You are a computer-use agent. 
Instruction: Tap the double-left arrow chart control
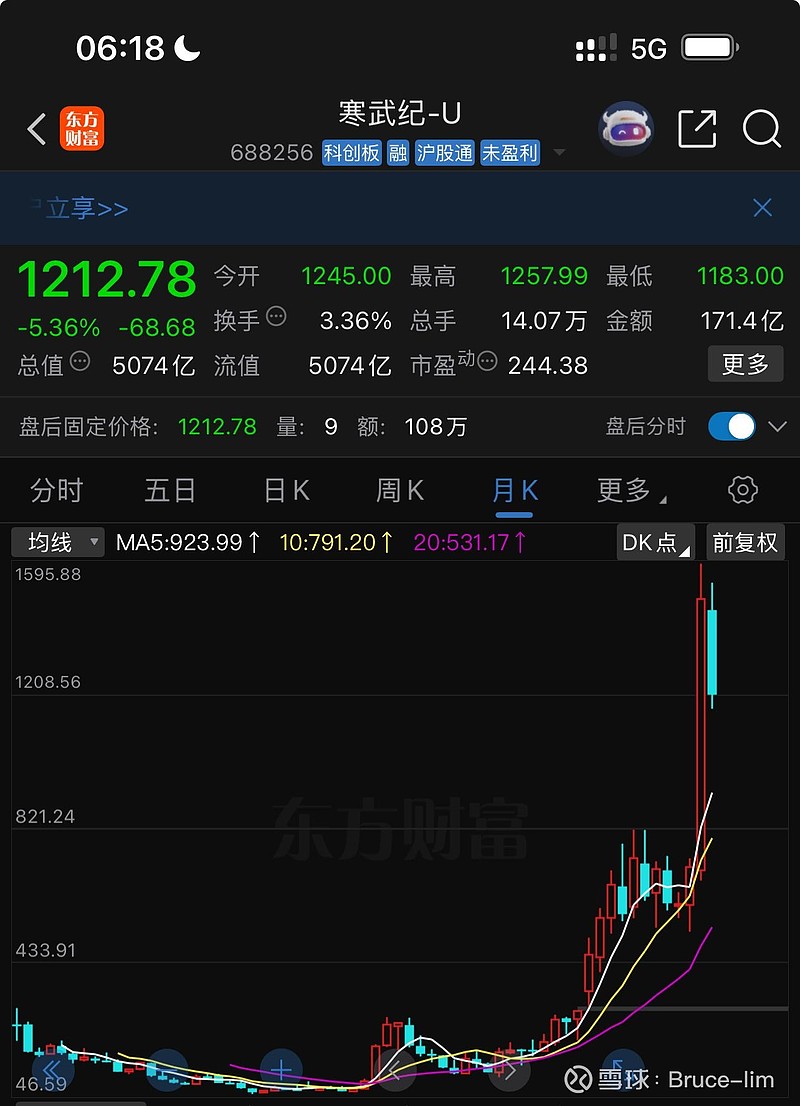[51, 1070]
